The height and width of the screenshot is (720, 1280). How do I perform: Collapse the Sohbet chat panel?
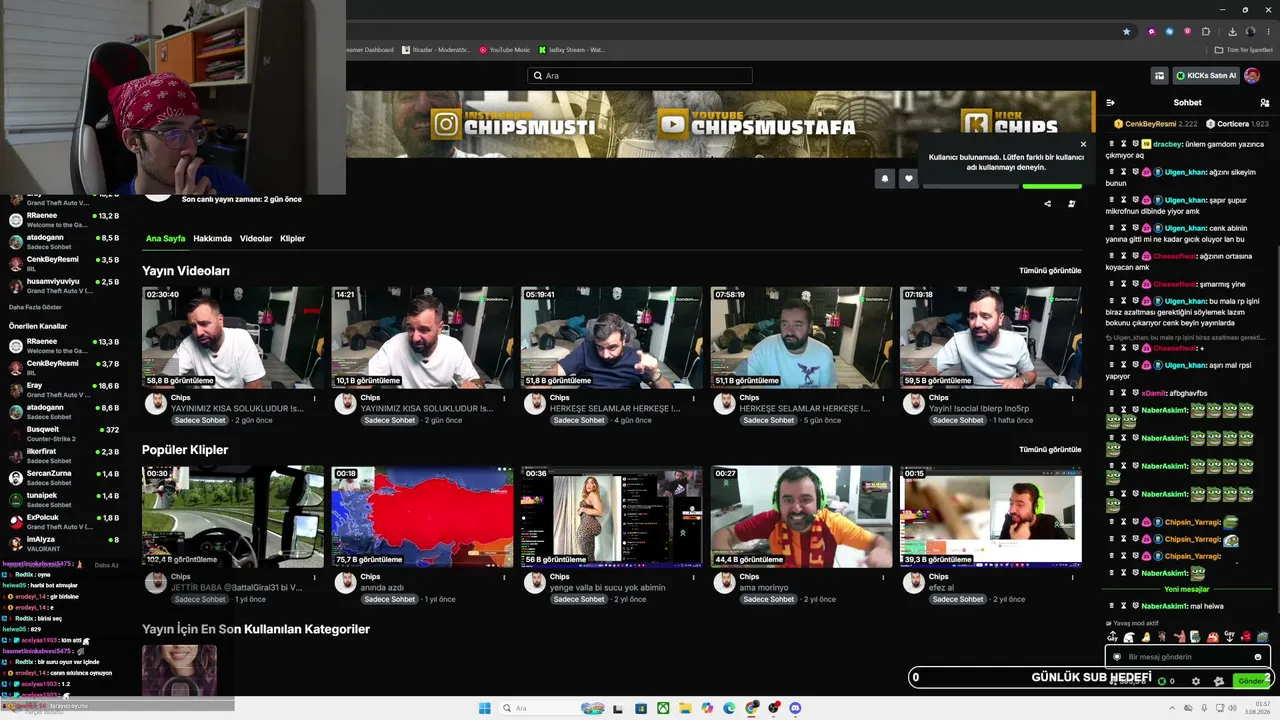1110,103
